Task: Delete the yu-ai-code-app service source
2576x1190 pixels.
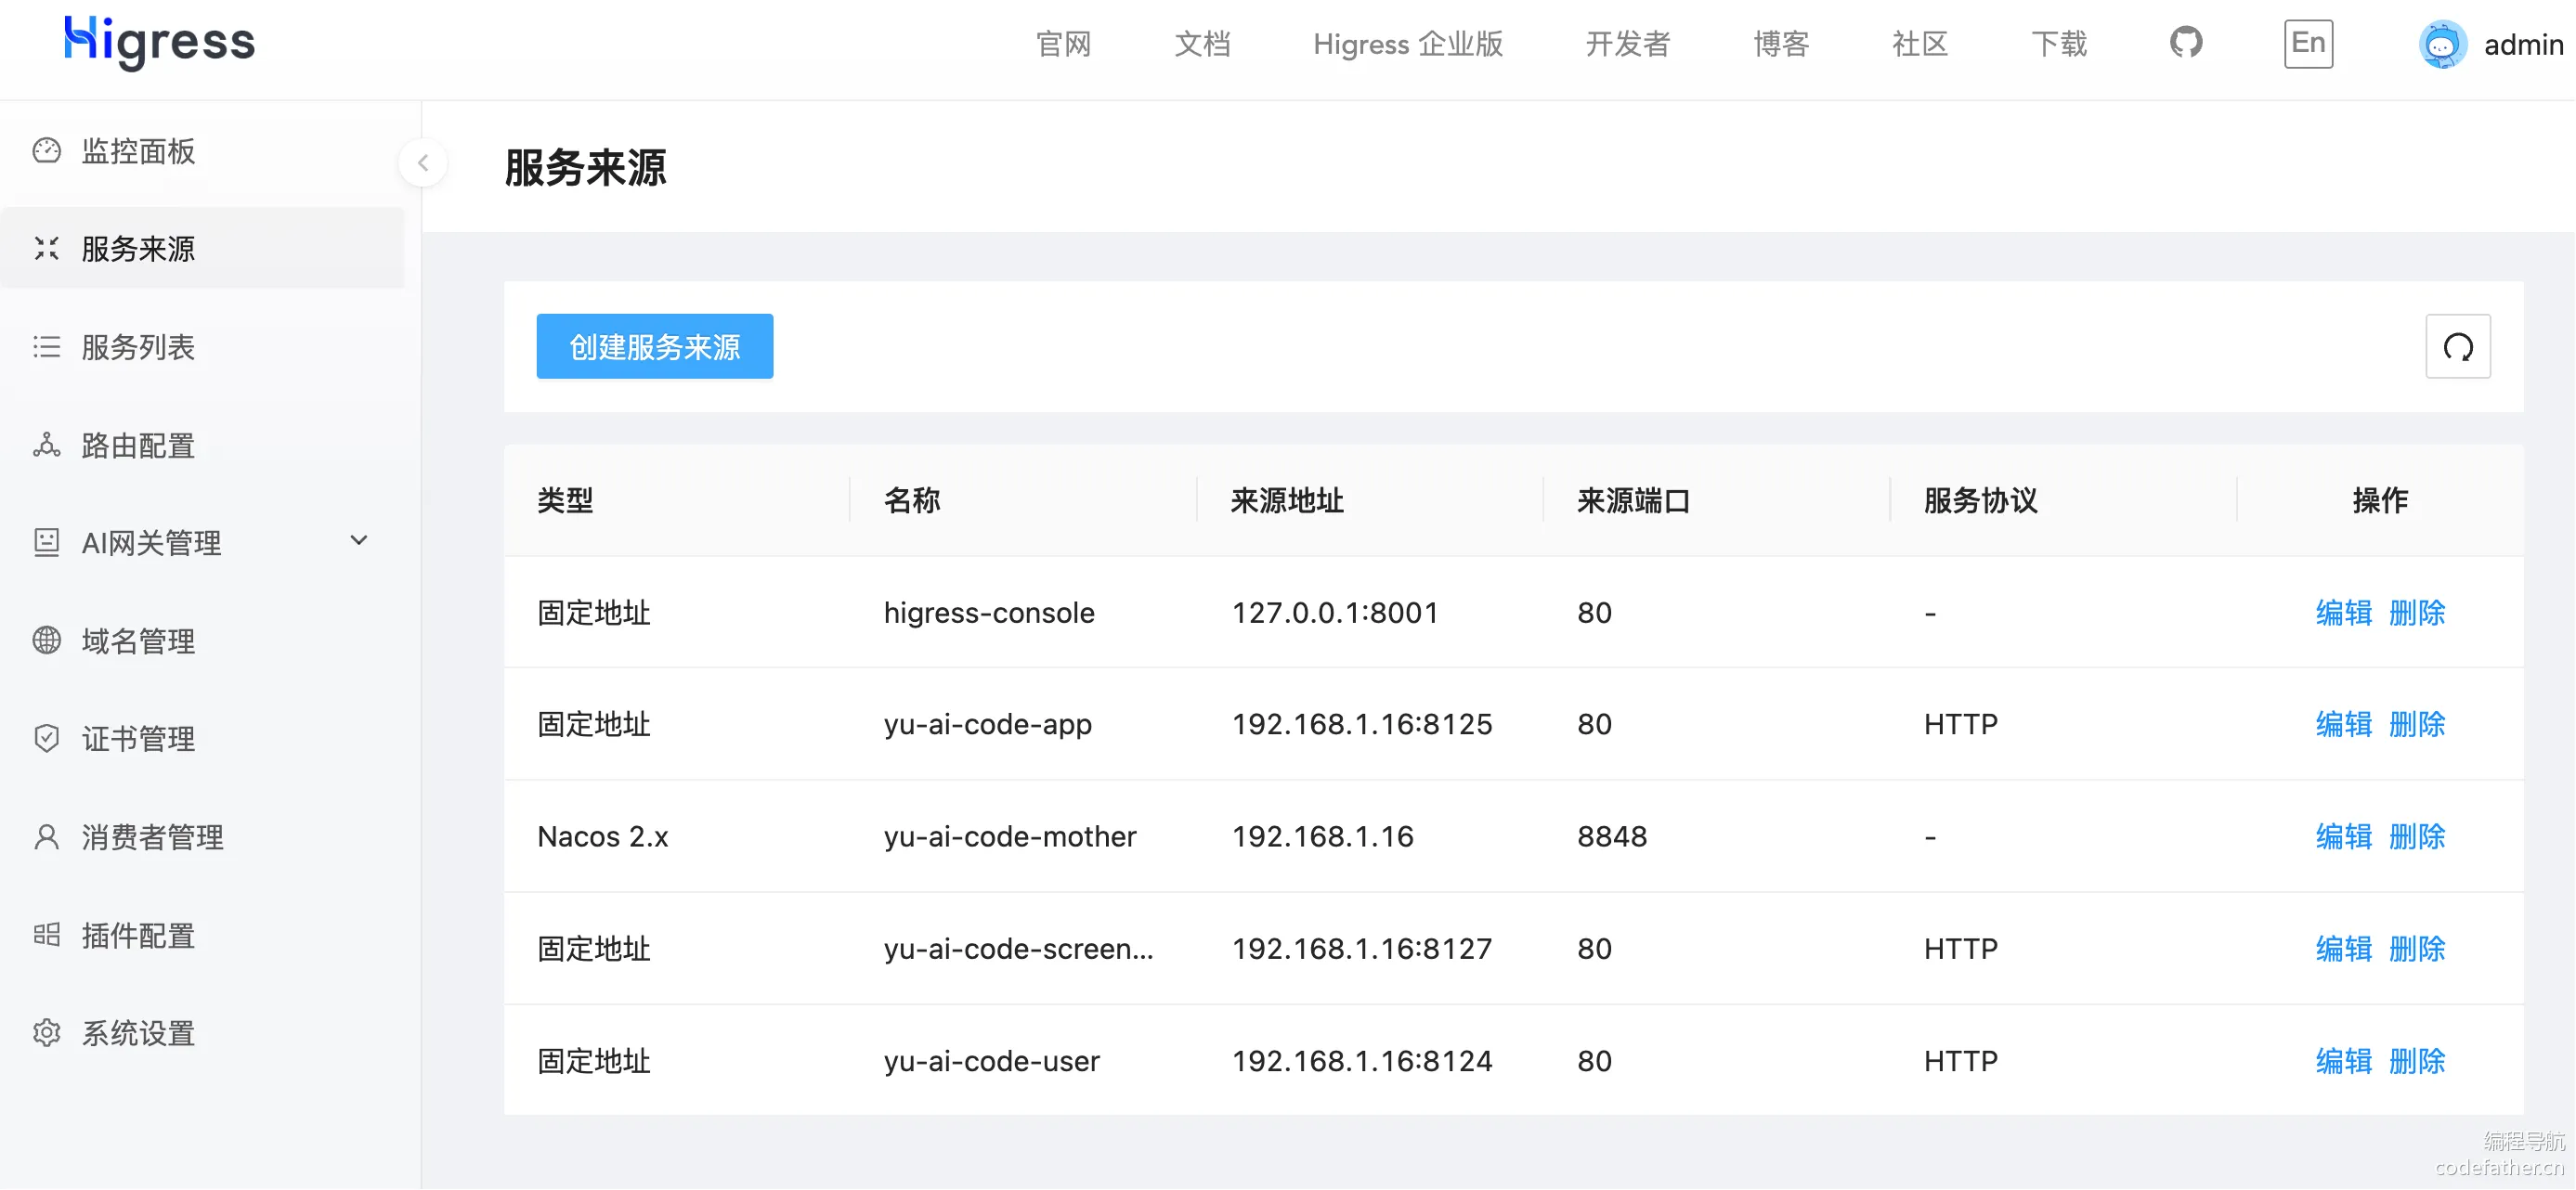Action: [2417, 725]
